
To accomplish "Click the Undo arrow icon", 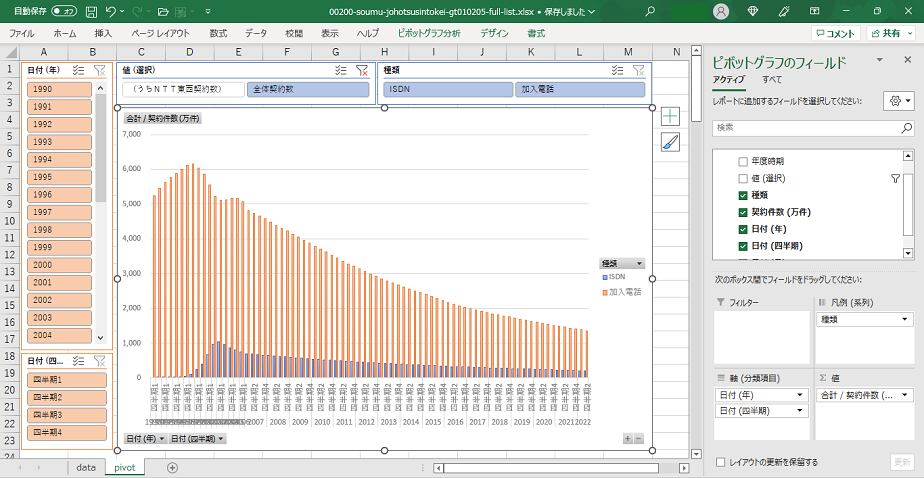I will click(110, 11).
